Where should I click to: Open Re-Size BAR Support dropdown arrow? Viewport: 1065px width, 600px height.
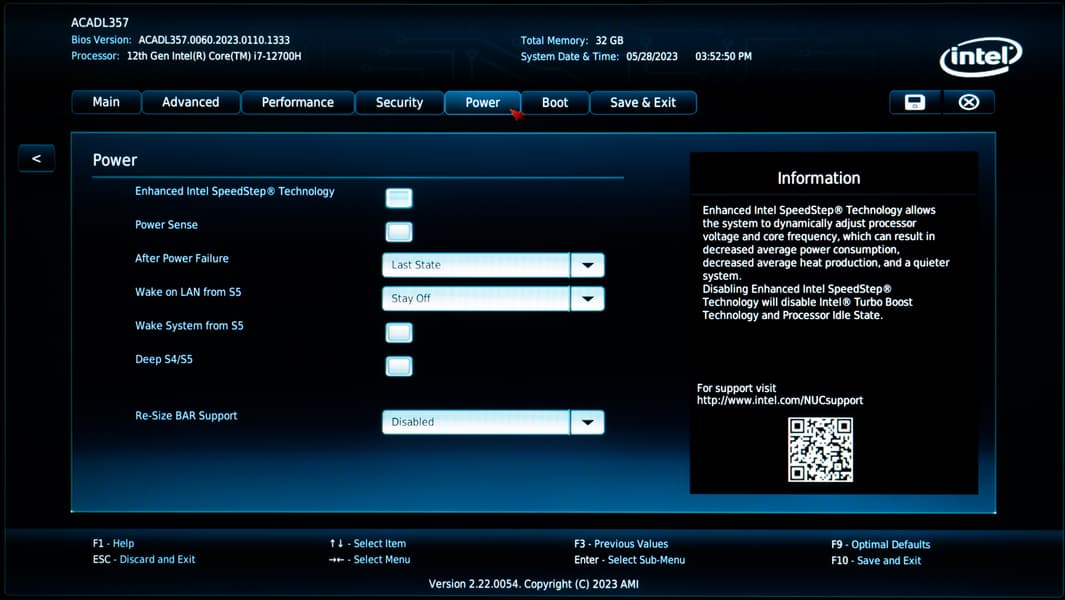[x=588, y=422]
